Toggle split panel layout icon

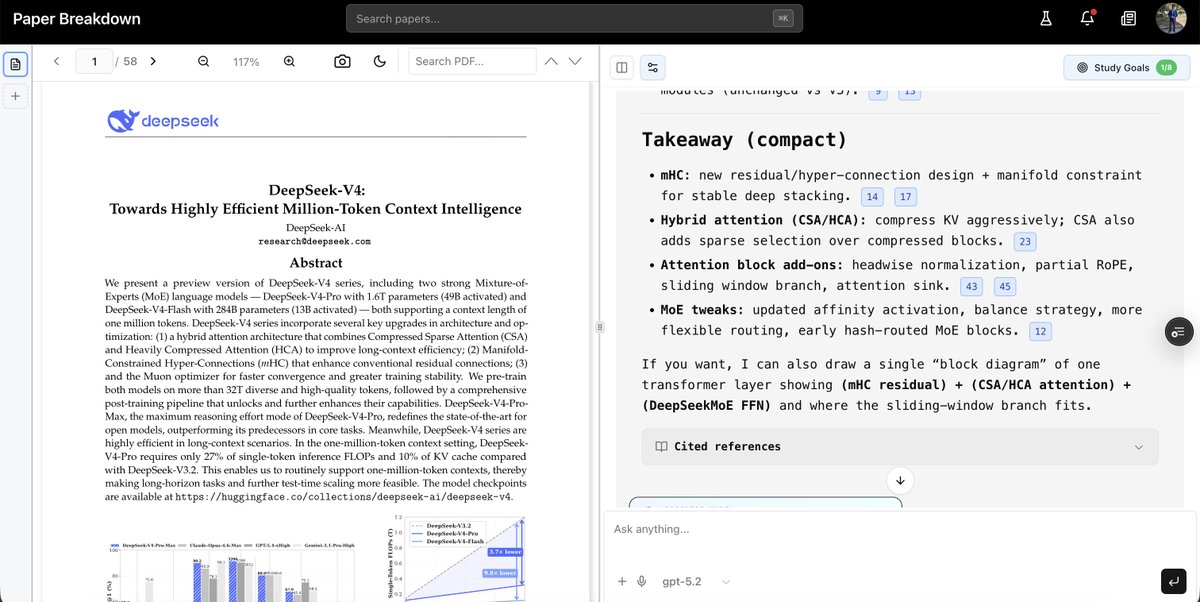[622, 67]
